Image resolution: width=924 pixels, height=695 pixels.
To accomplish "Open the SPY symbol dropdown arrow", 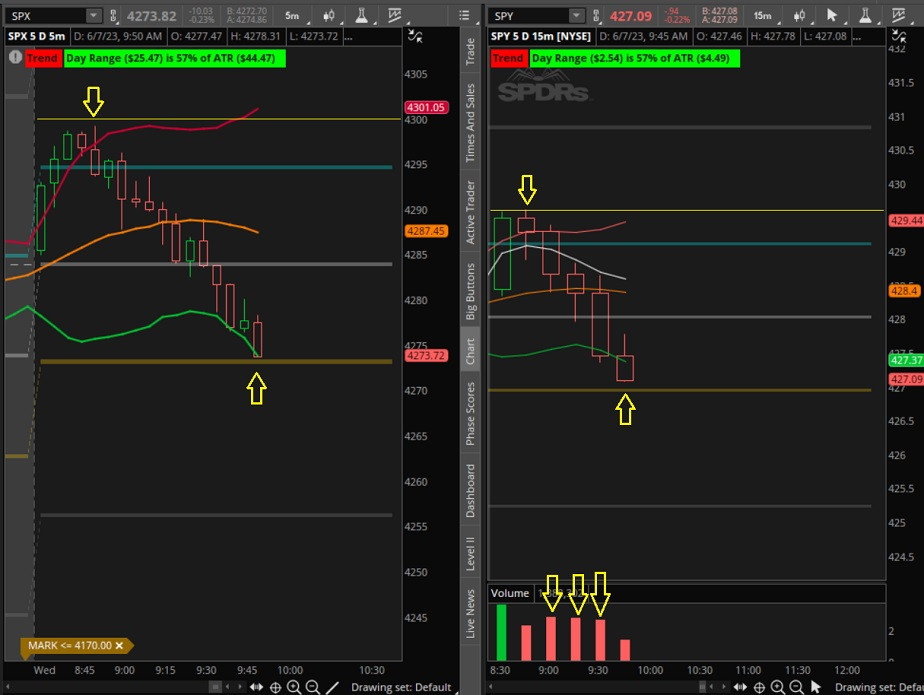I will pos(576,16).
